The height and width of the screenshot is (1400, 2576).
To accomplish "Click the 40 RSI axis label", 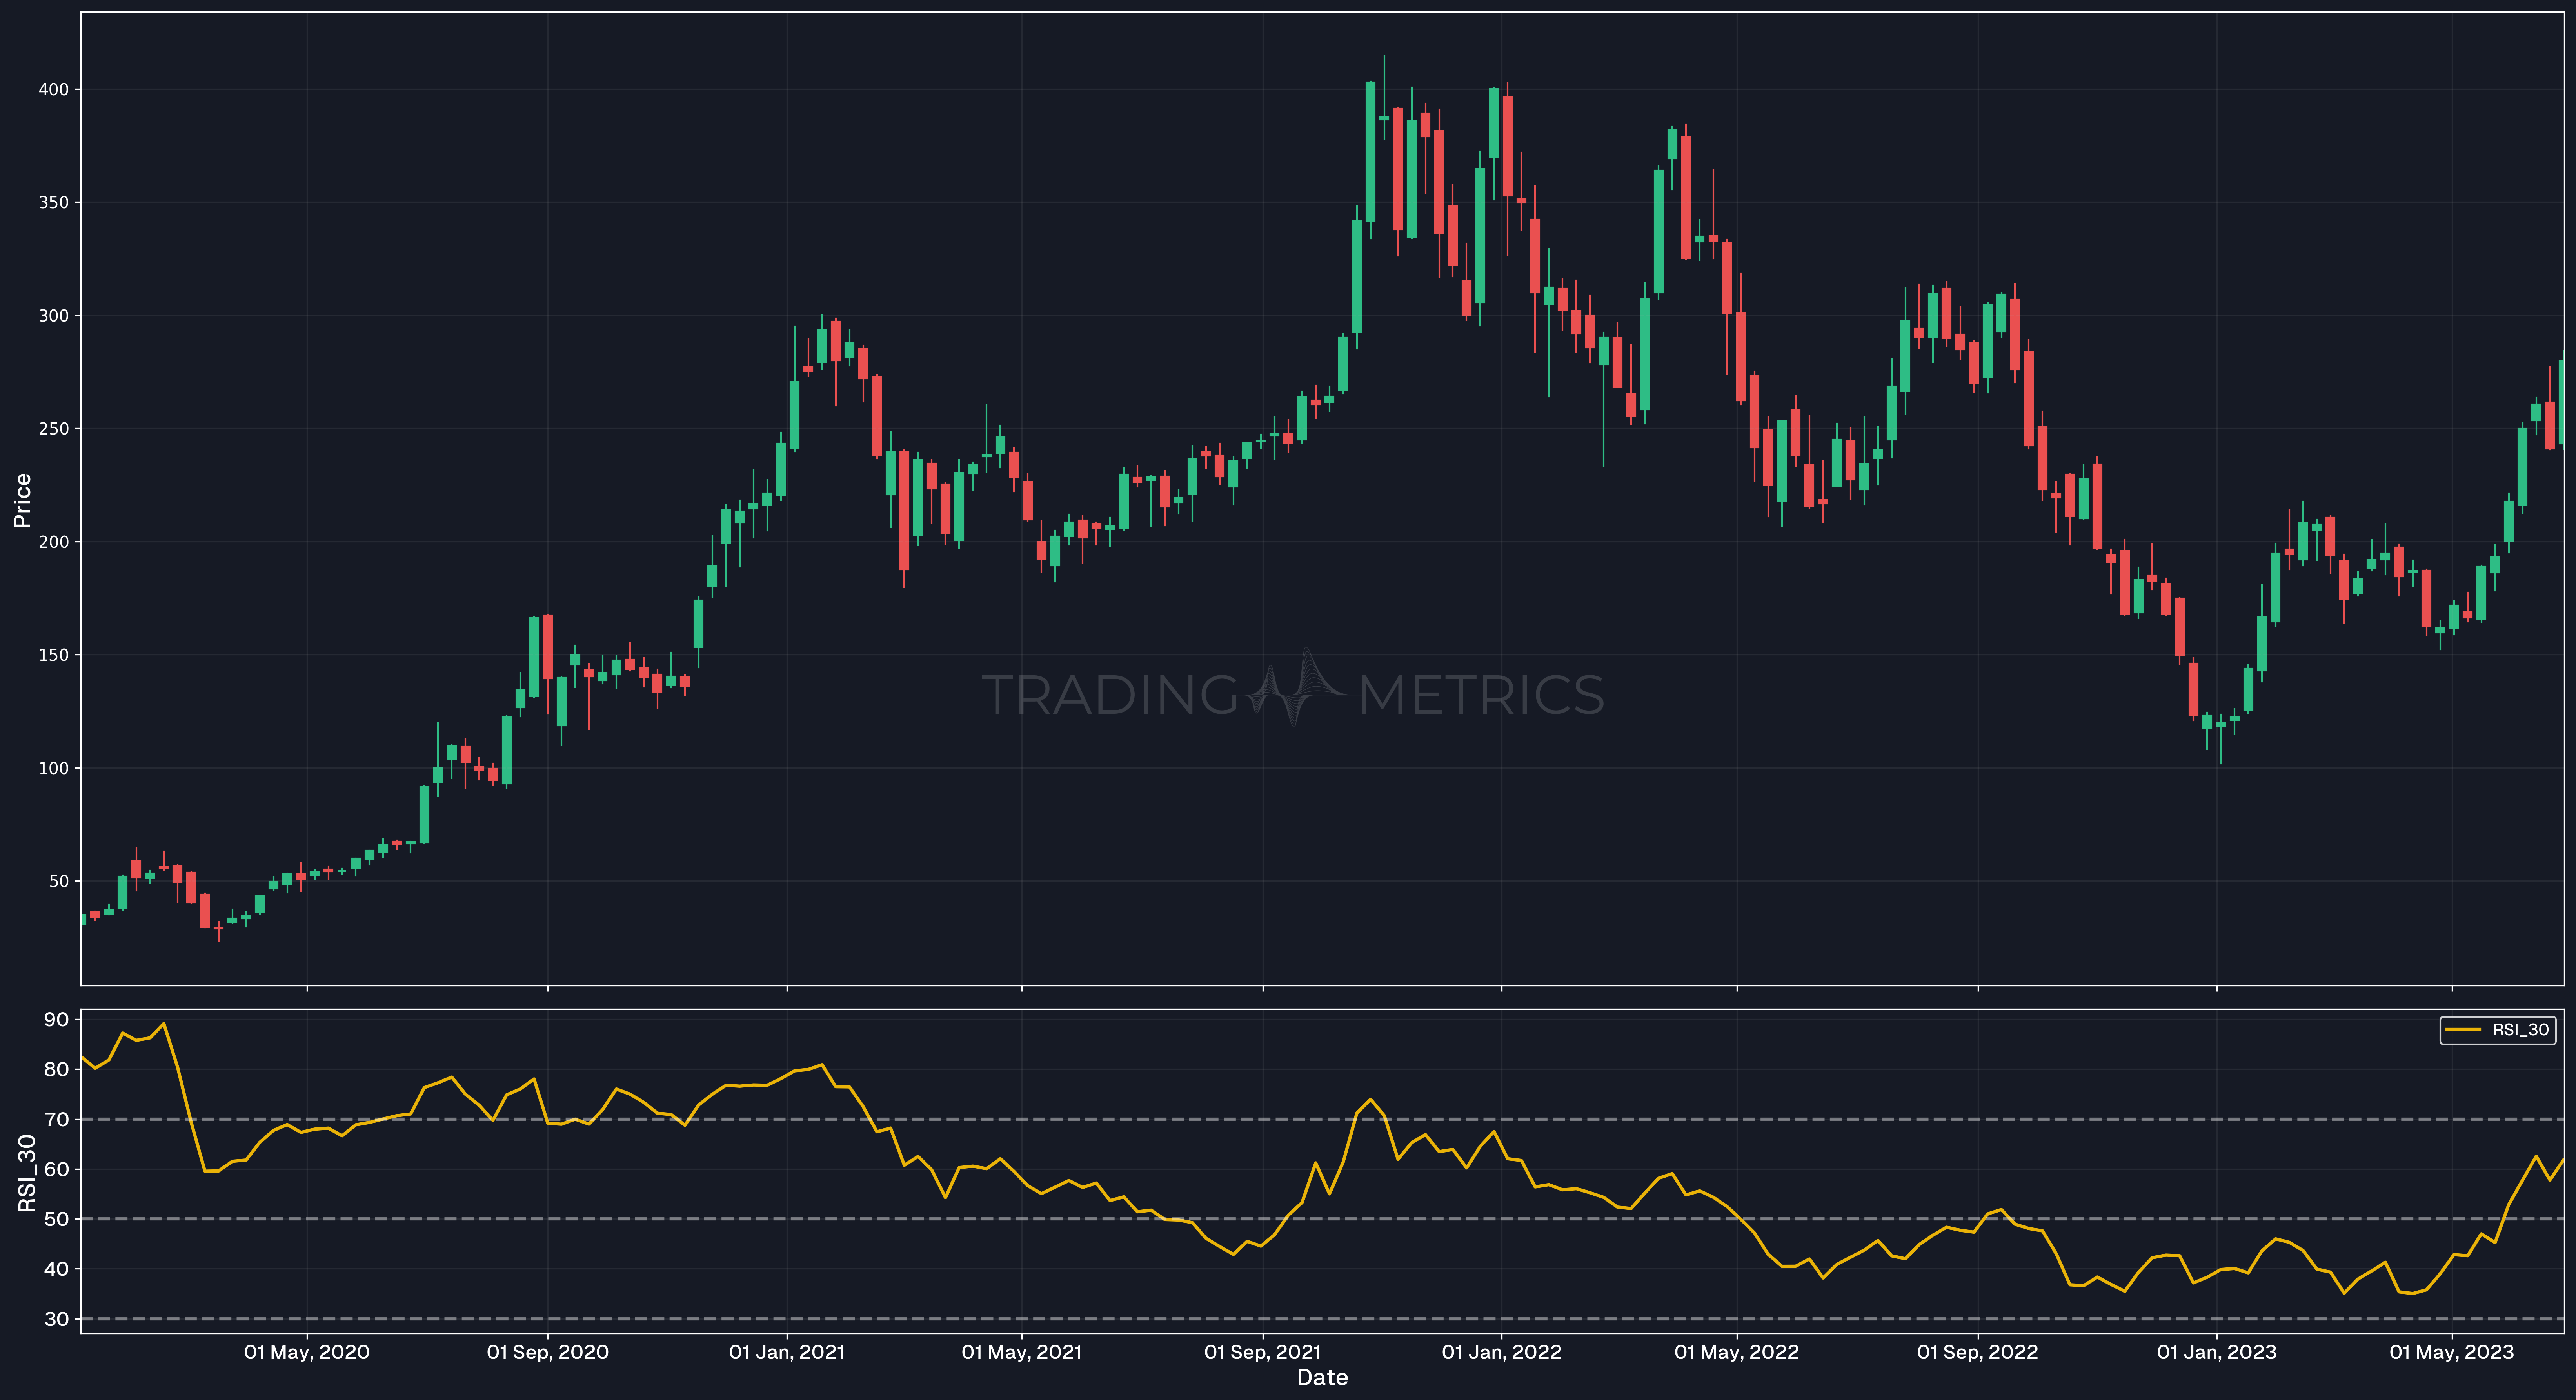I will 57,1269.
